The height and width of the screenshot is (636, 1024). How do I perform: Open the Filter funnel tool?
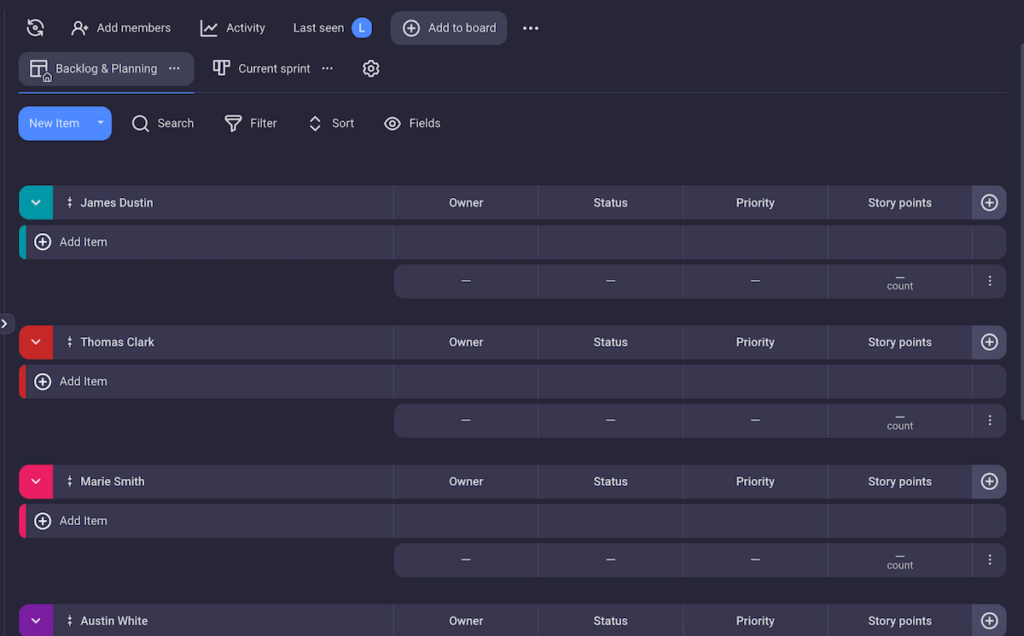pyautogui.click(x=233, y=123)
